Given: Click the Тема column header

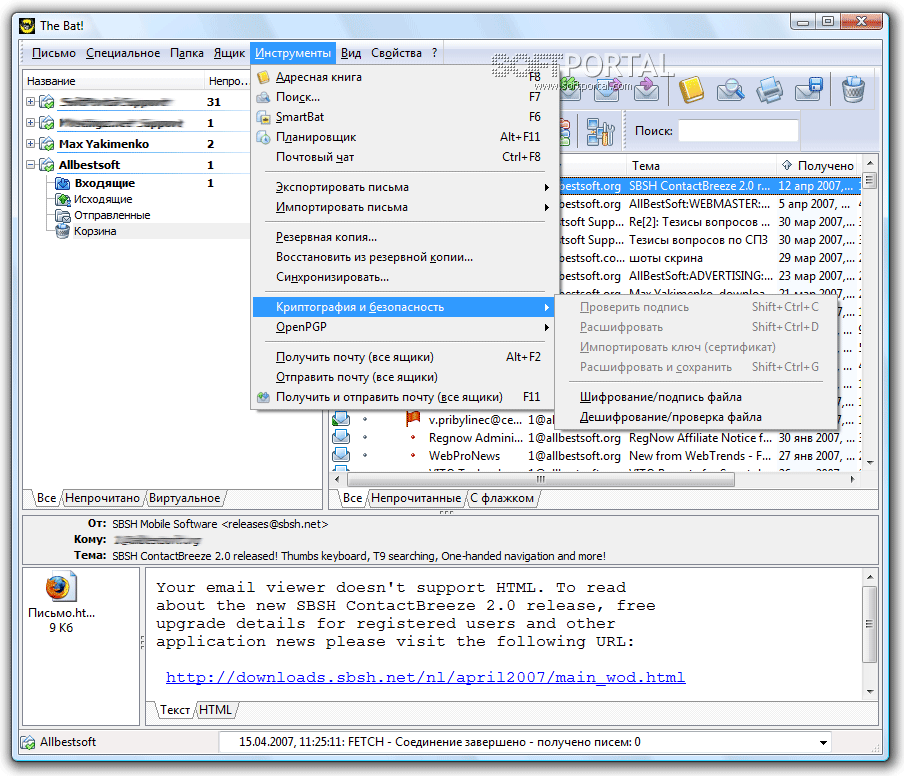Looking at the screenshot, I should (700, 166).
